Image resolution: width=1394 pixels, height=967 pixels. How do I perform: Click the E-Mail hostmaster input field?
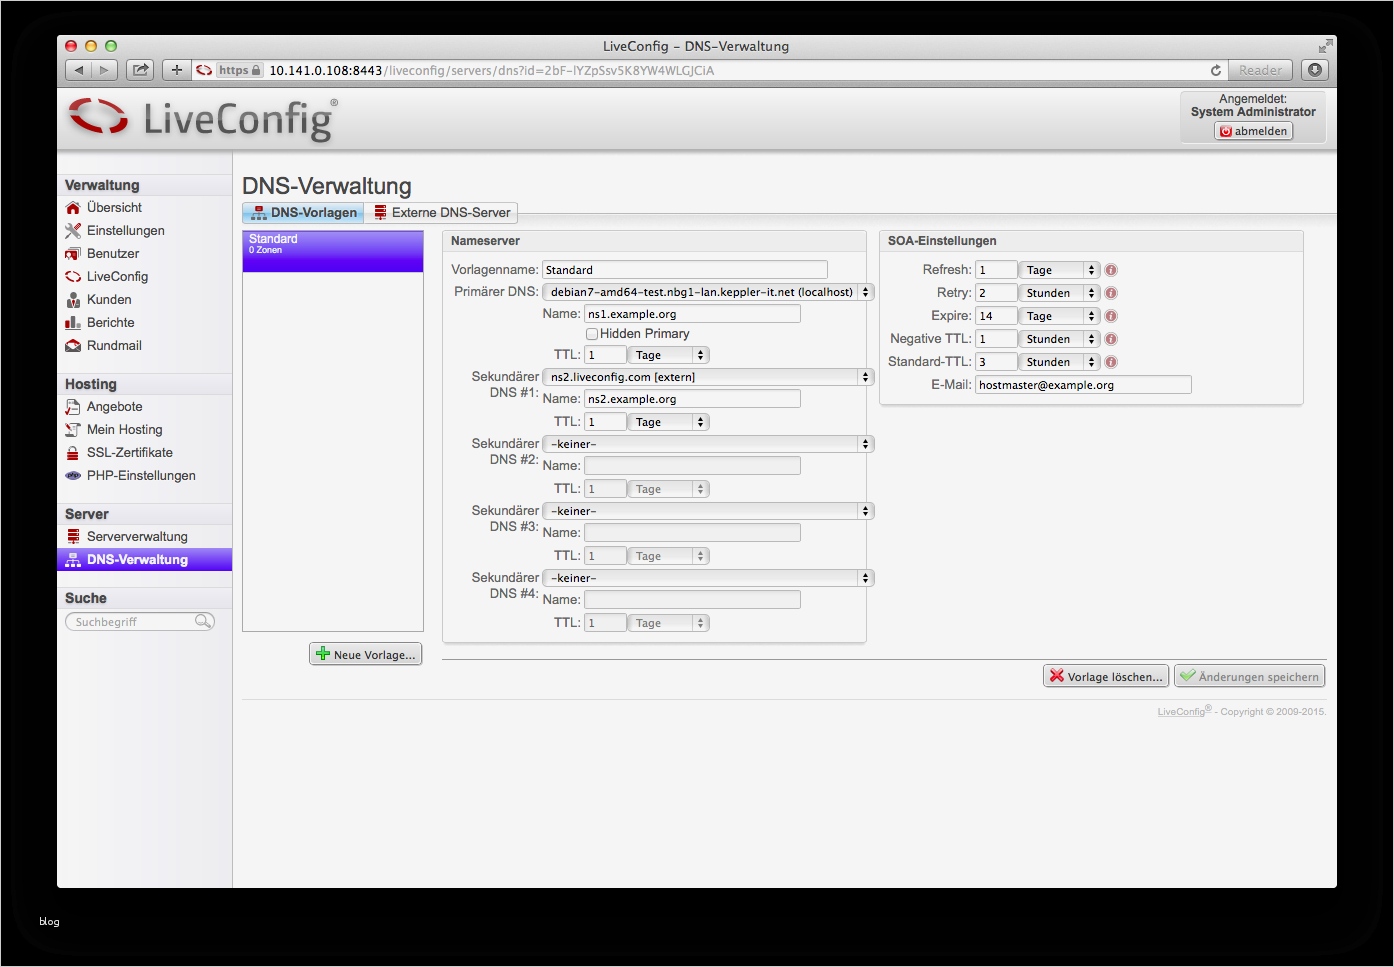tap(1084, 385)
